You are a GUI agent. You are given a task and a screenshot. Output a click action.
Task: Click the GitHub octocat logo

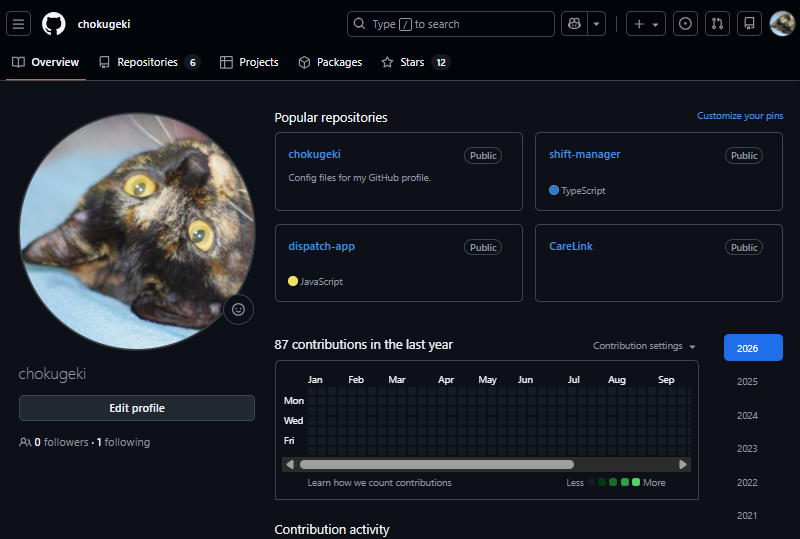click(53, 24)
